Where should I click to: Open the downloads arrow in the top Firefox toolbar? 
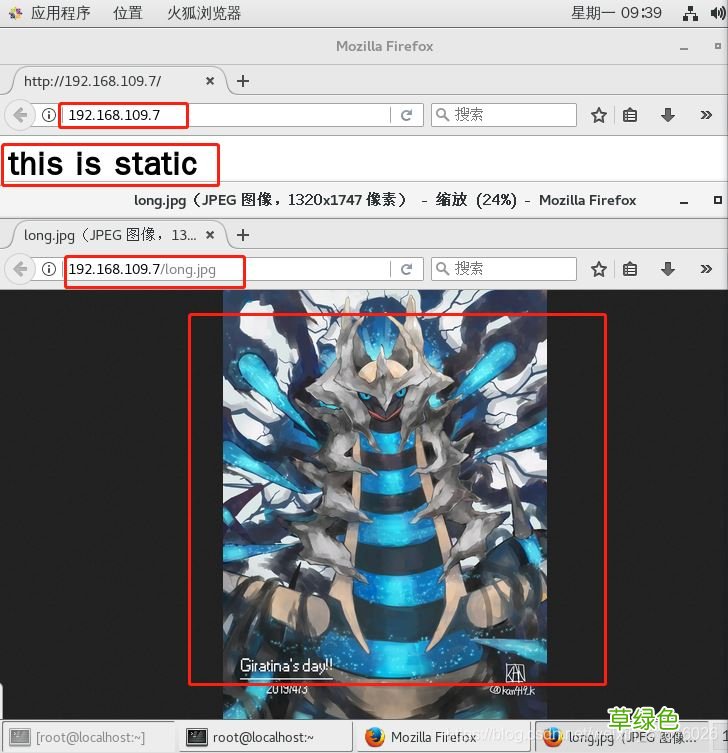point(668,116)
